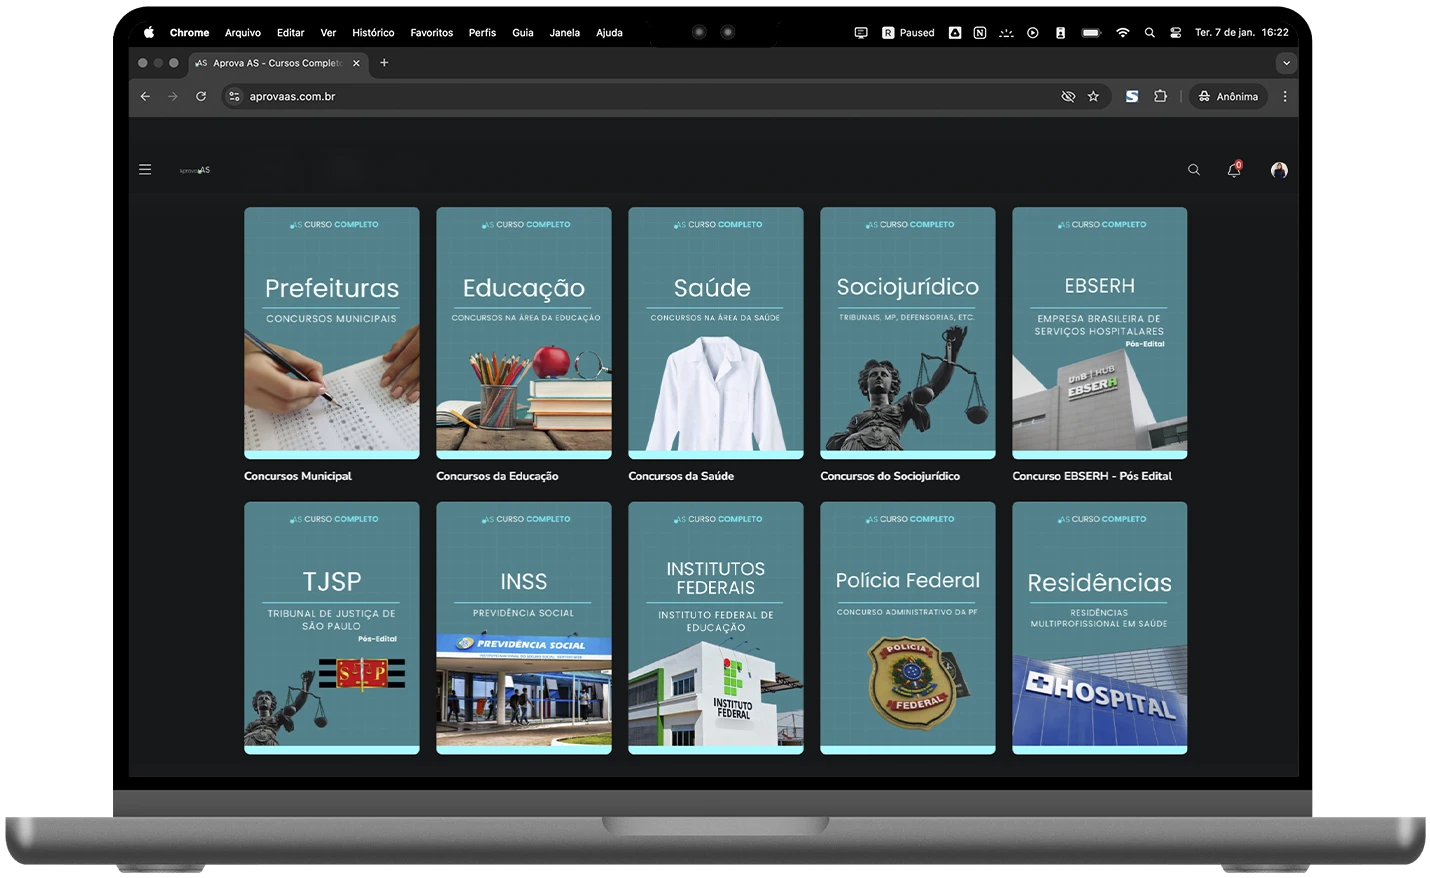Go forward in the browser
This screenshot has height=878, width=1430.
tap(173, 97)
